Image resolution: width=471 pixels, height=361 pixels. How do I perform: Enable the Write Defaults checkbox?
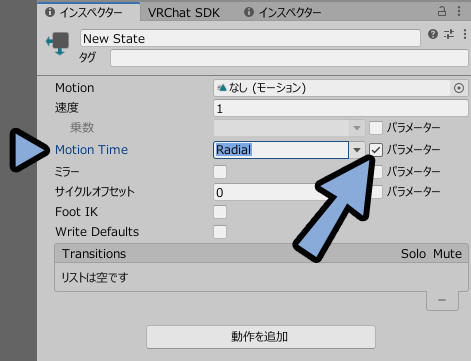(220, 232)
